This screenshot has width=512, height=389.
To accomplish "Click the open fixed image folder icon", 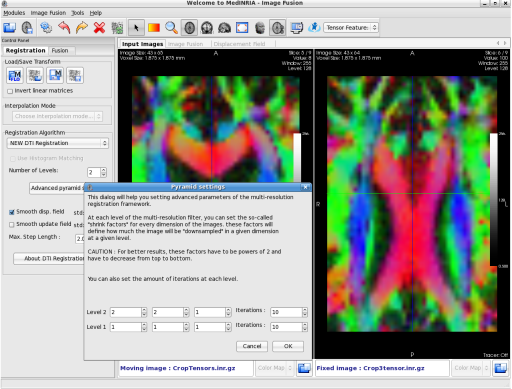I will tap(501, 368).
